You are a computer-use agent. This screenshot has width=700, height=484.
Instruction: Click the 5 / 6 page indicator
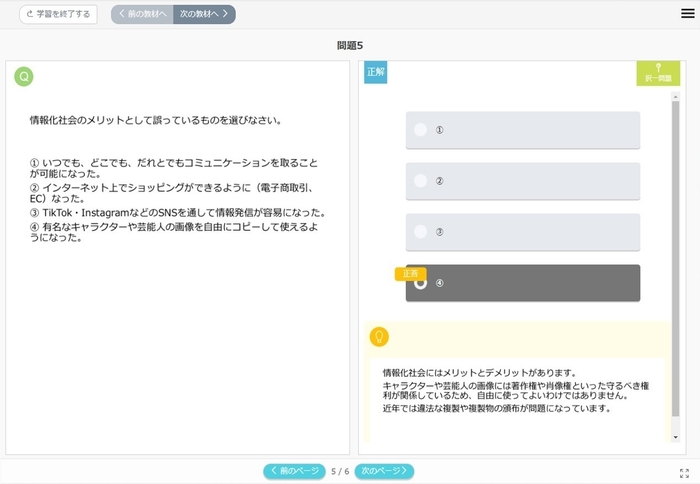[x=340, y=471]
